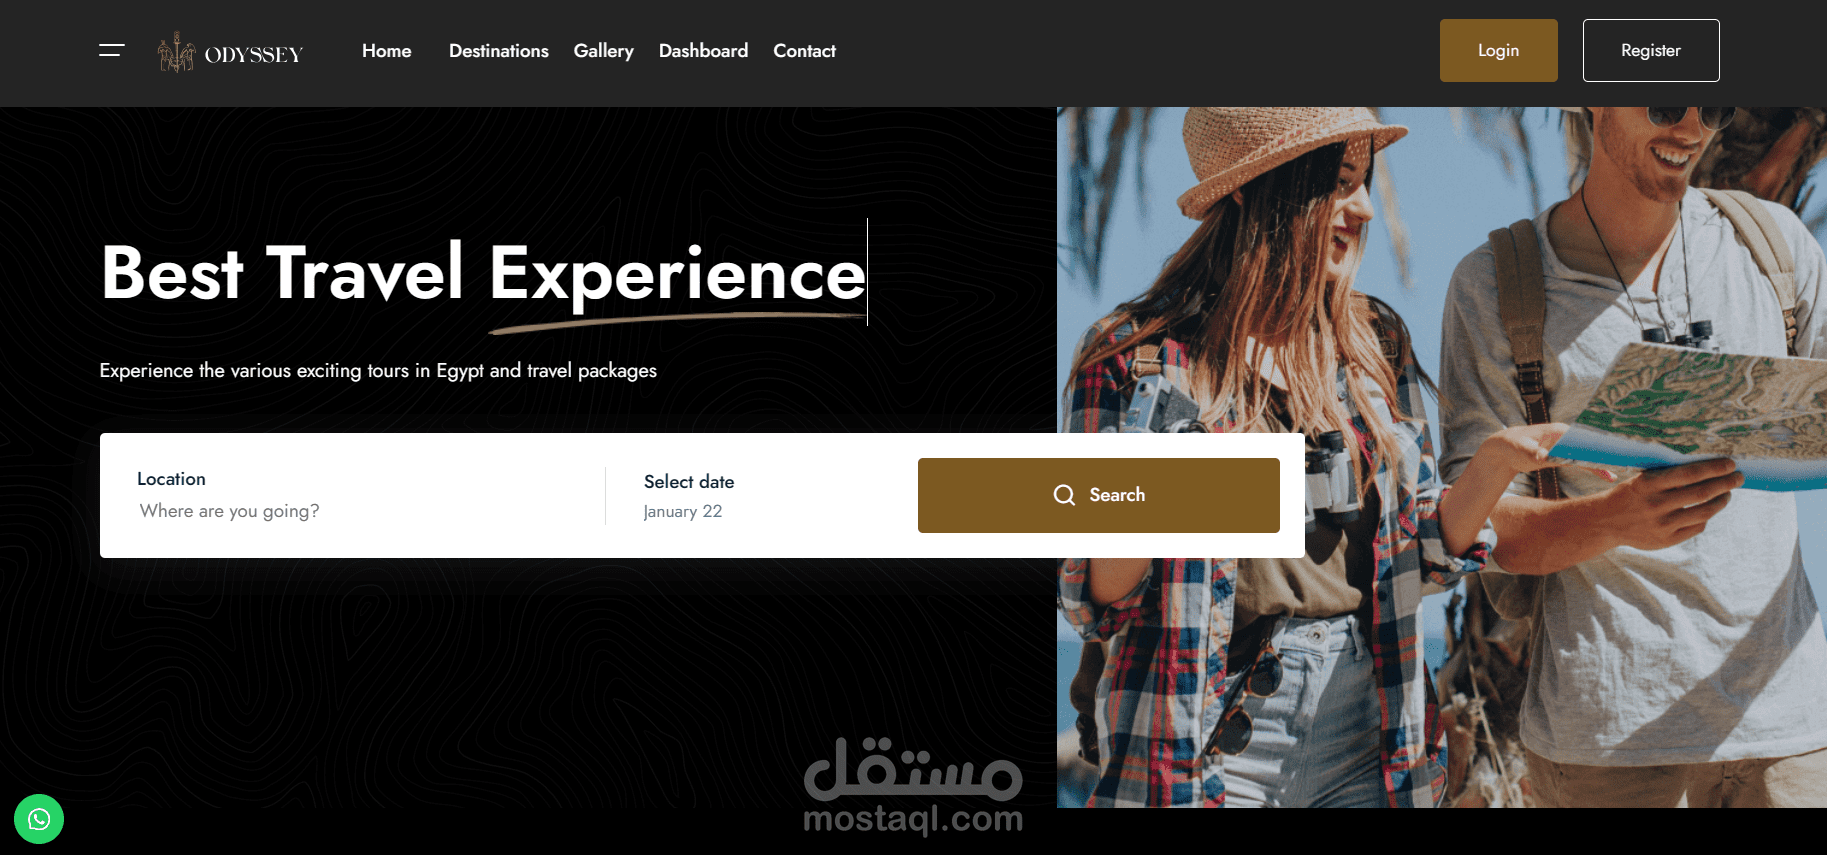
Task: Click the travelers hero photo
Action: (1441, 457)
